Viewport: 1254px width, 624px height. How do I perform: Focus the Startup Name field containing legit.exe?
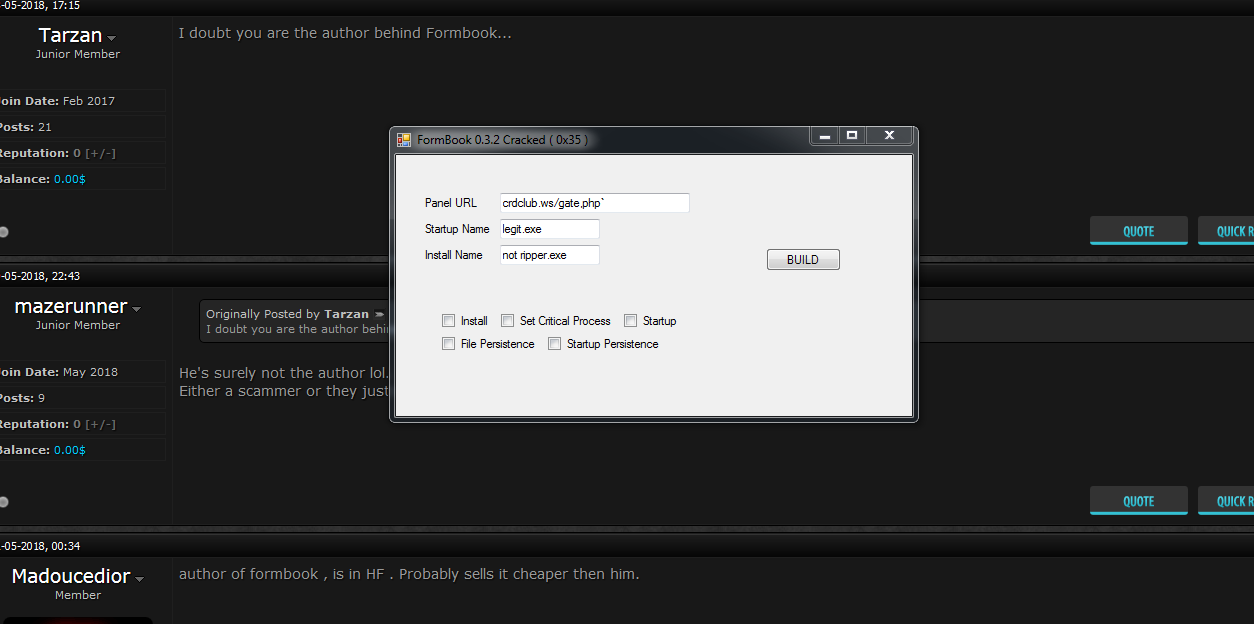click(550, 229)
